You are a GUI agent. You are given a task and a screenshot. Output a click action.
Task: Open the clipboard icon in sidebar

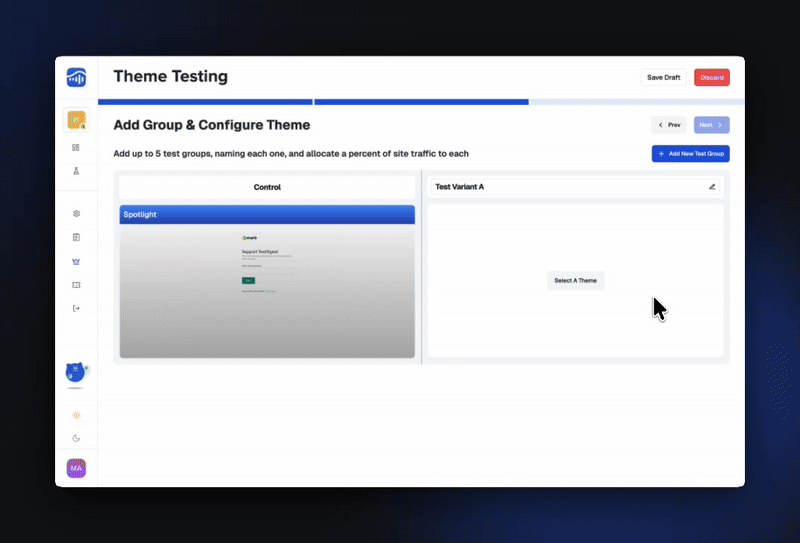[76, 237]
